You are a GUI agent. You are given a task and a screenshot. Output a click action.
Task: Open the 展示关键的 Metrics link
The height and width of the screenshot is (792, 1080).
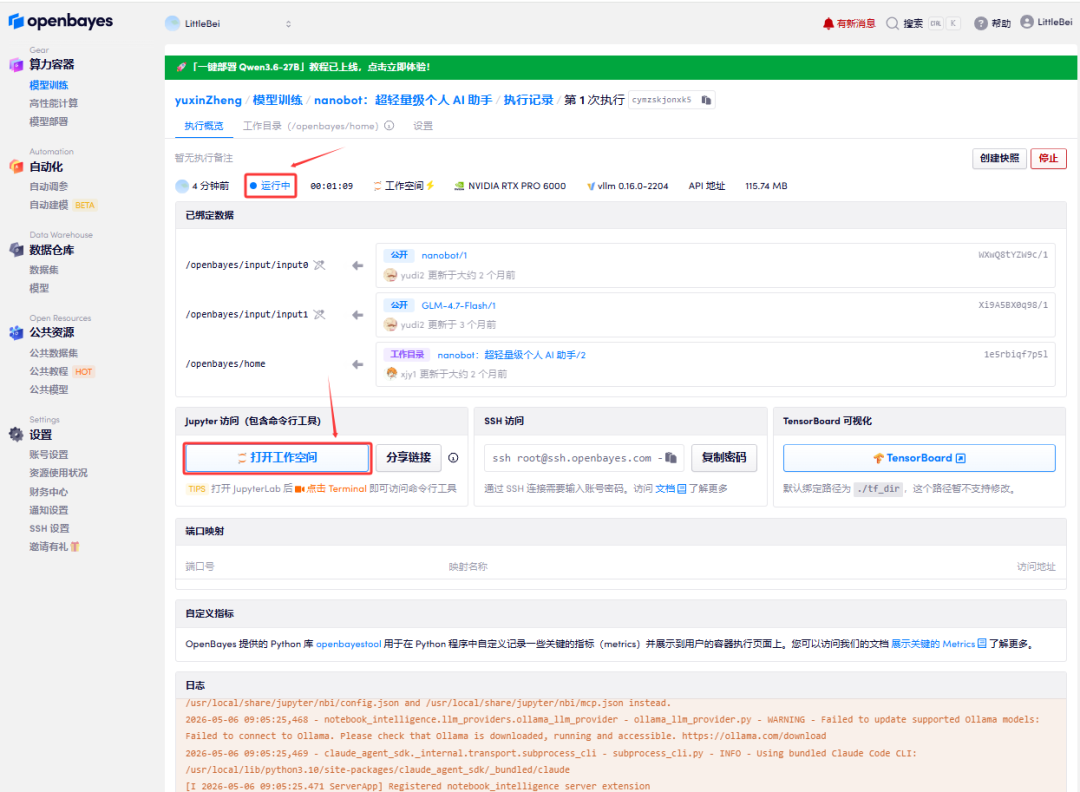pos(939,645)
